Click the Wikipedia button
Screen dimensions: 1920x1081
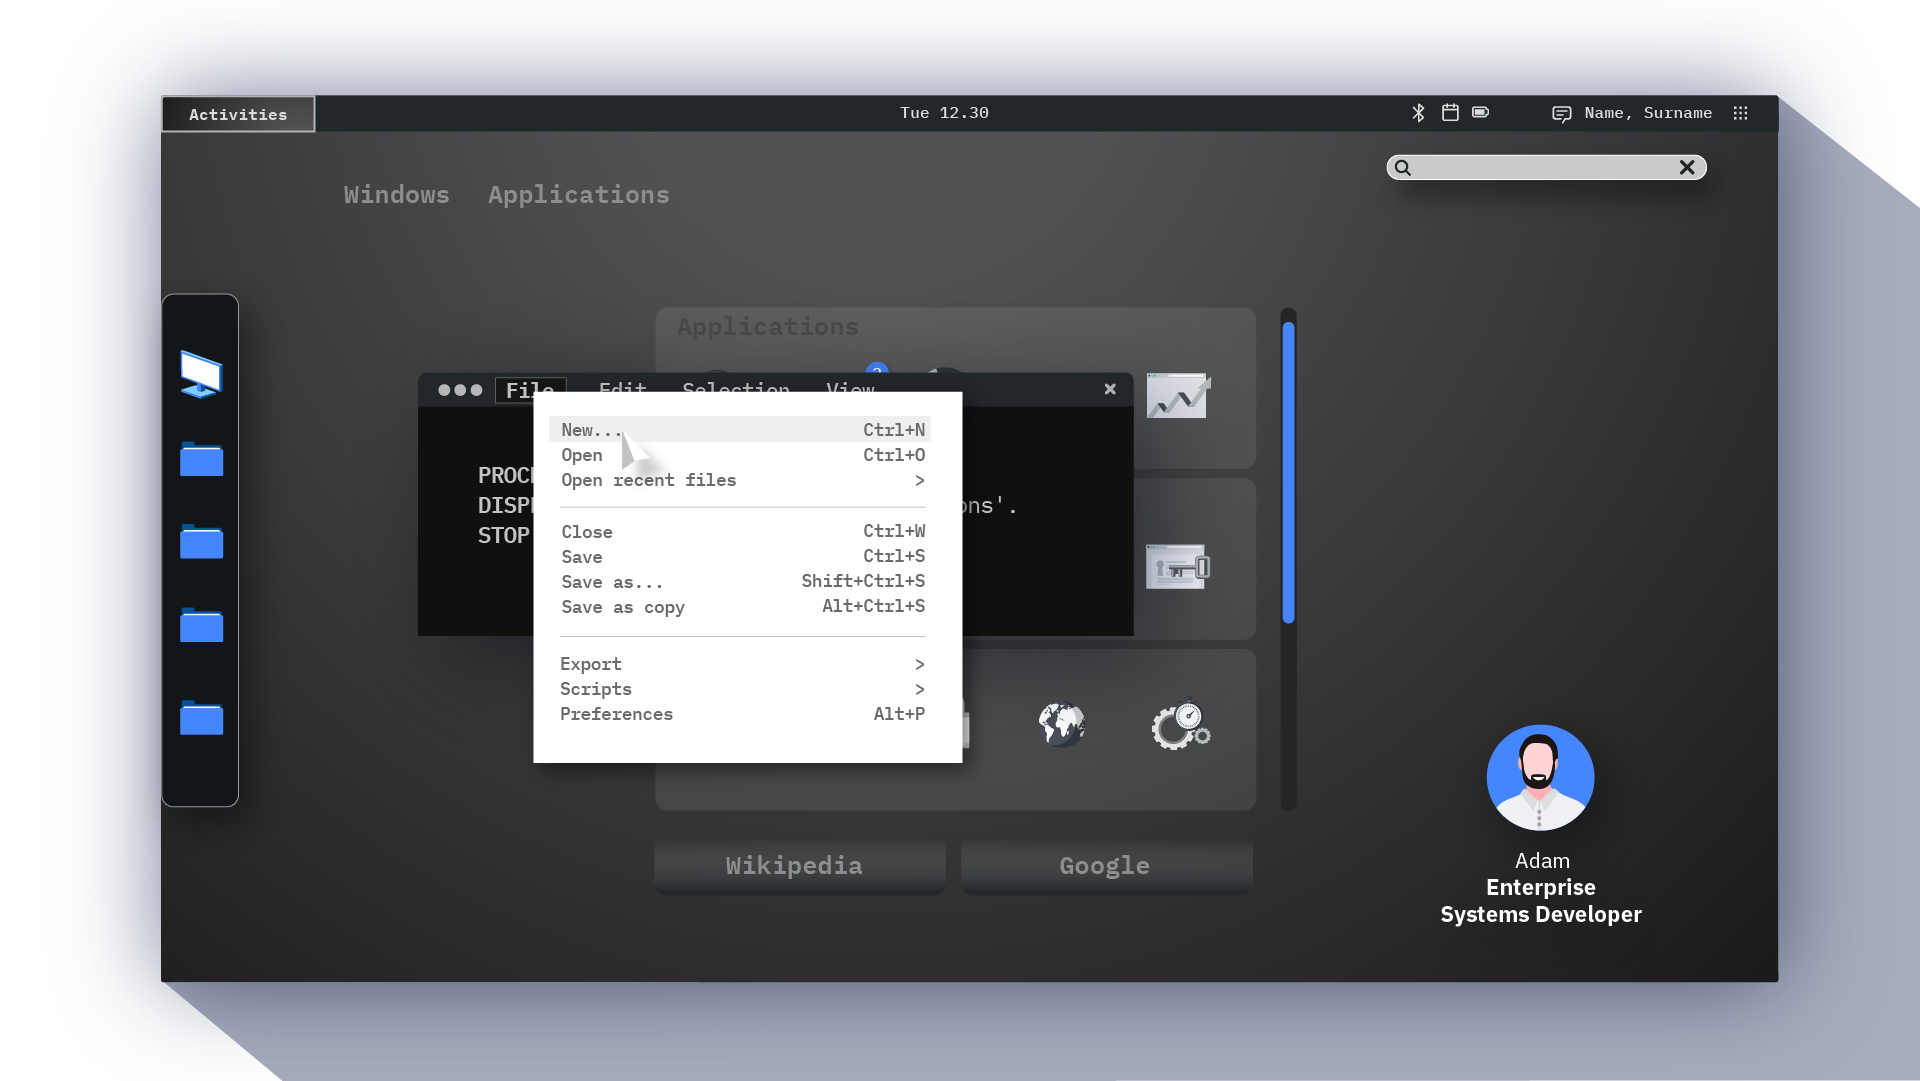click(795, 866)
